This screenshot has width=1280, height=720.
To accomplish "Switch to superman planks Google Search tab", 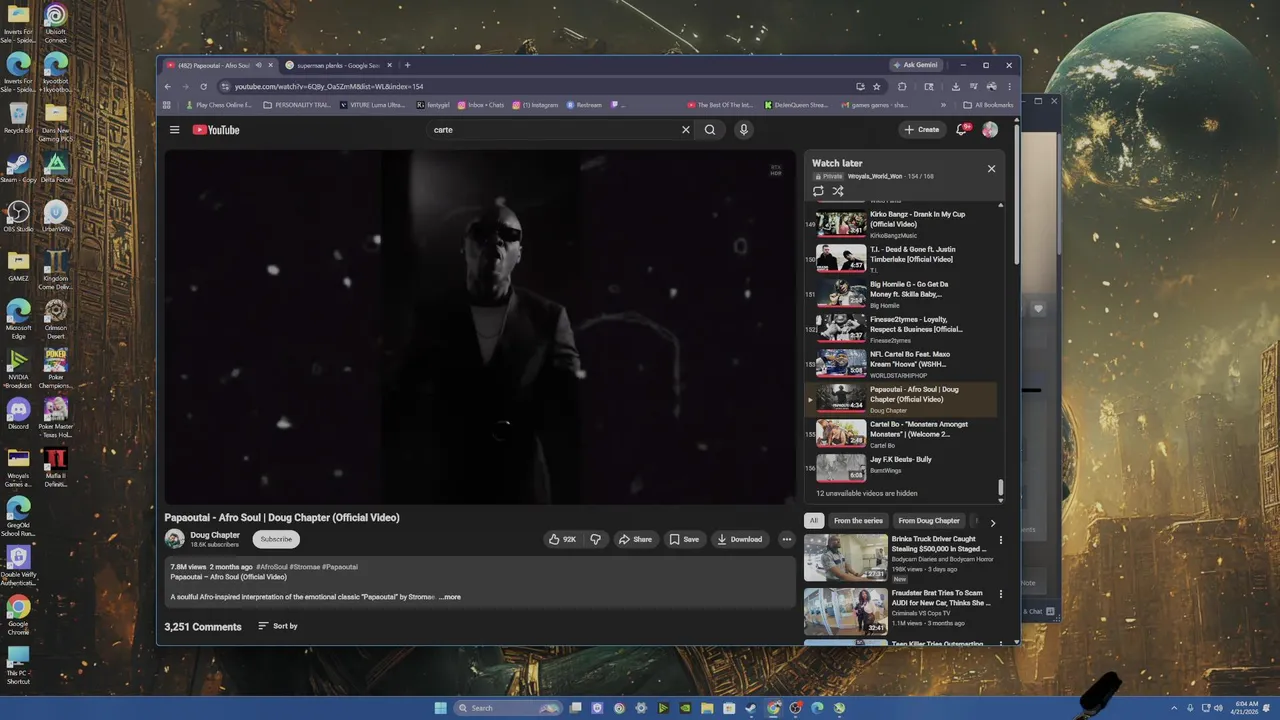I will tap(338, 65).
